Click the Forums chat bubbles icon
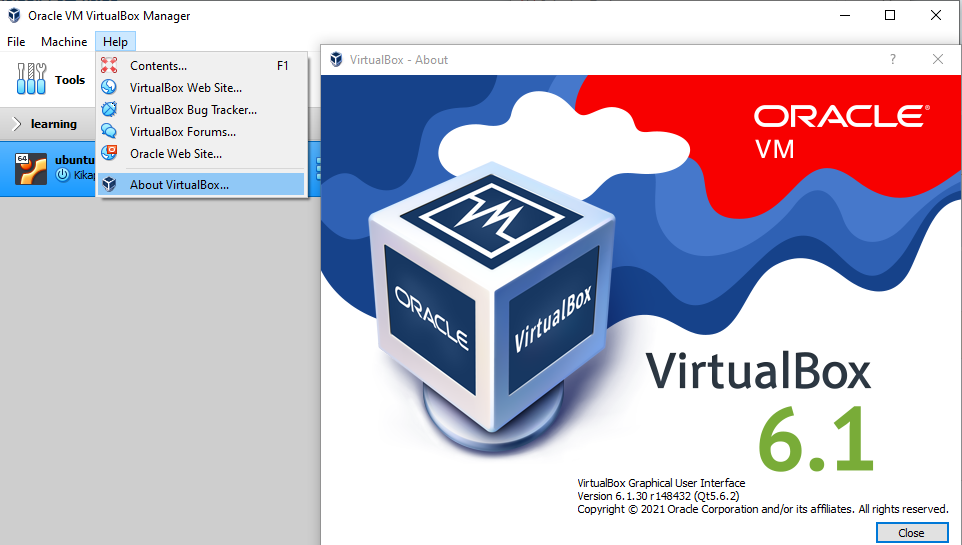 (x=109, y=131)
